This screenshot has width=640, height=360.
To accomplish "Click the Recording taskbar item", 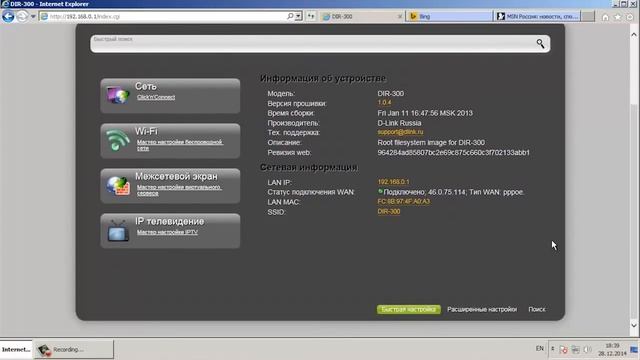I will click(x=73, y=349).
